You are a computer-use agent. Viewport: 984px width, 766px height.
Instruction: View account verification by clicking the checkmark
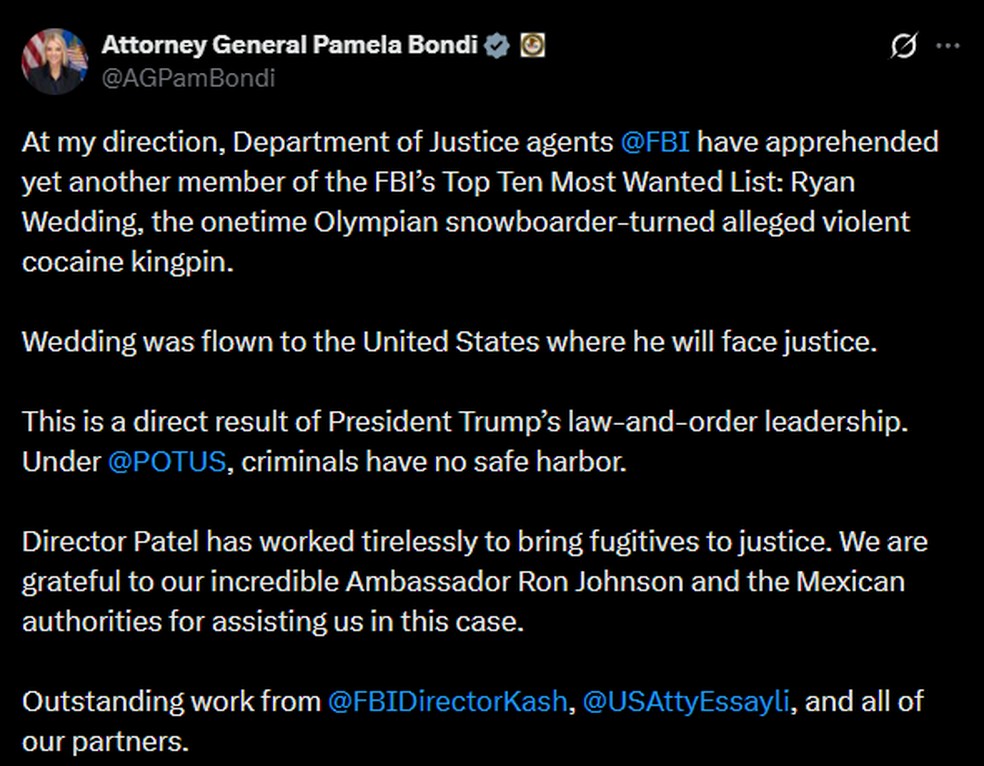[498, 43]
